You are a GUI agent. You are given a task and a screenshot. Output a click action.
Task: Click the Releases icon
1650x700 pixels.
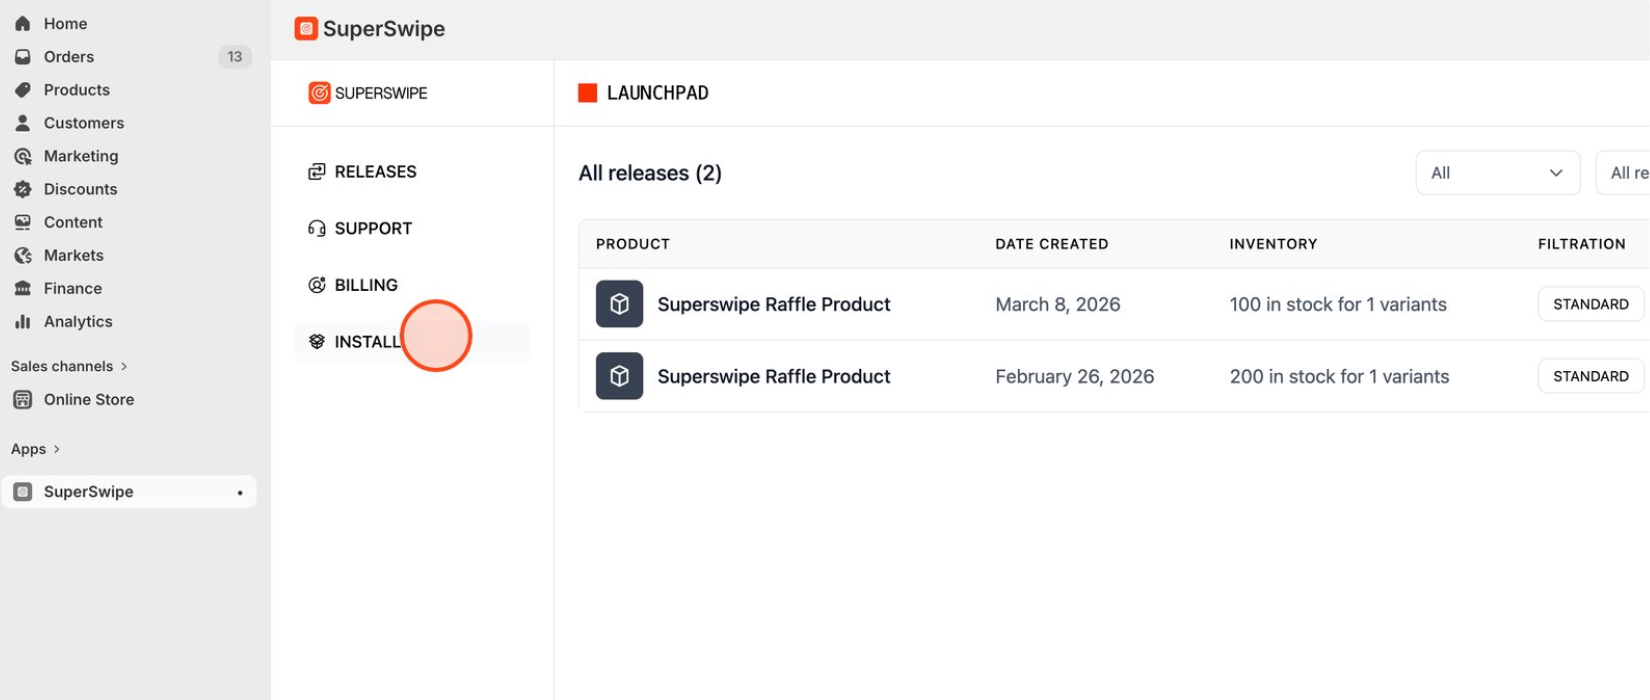pyautogui.click(x=317, y=172)
